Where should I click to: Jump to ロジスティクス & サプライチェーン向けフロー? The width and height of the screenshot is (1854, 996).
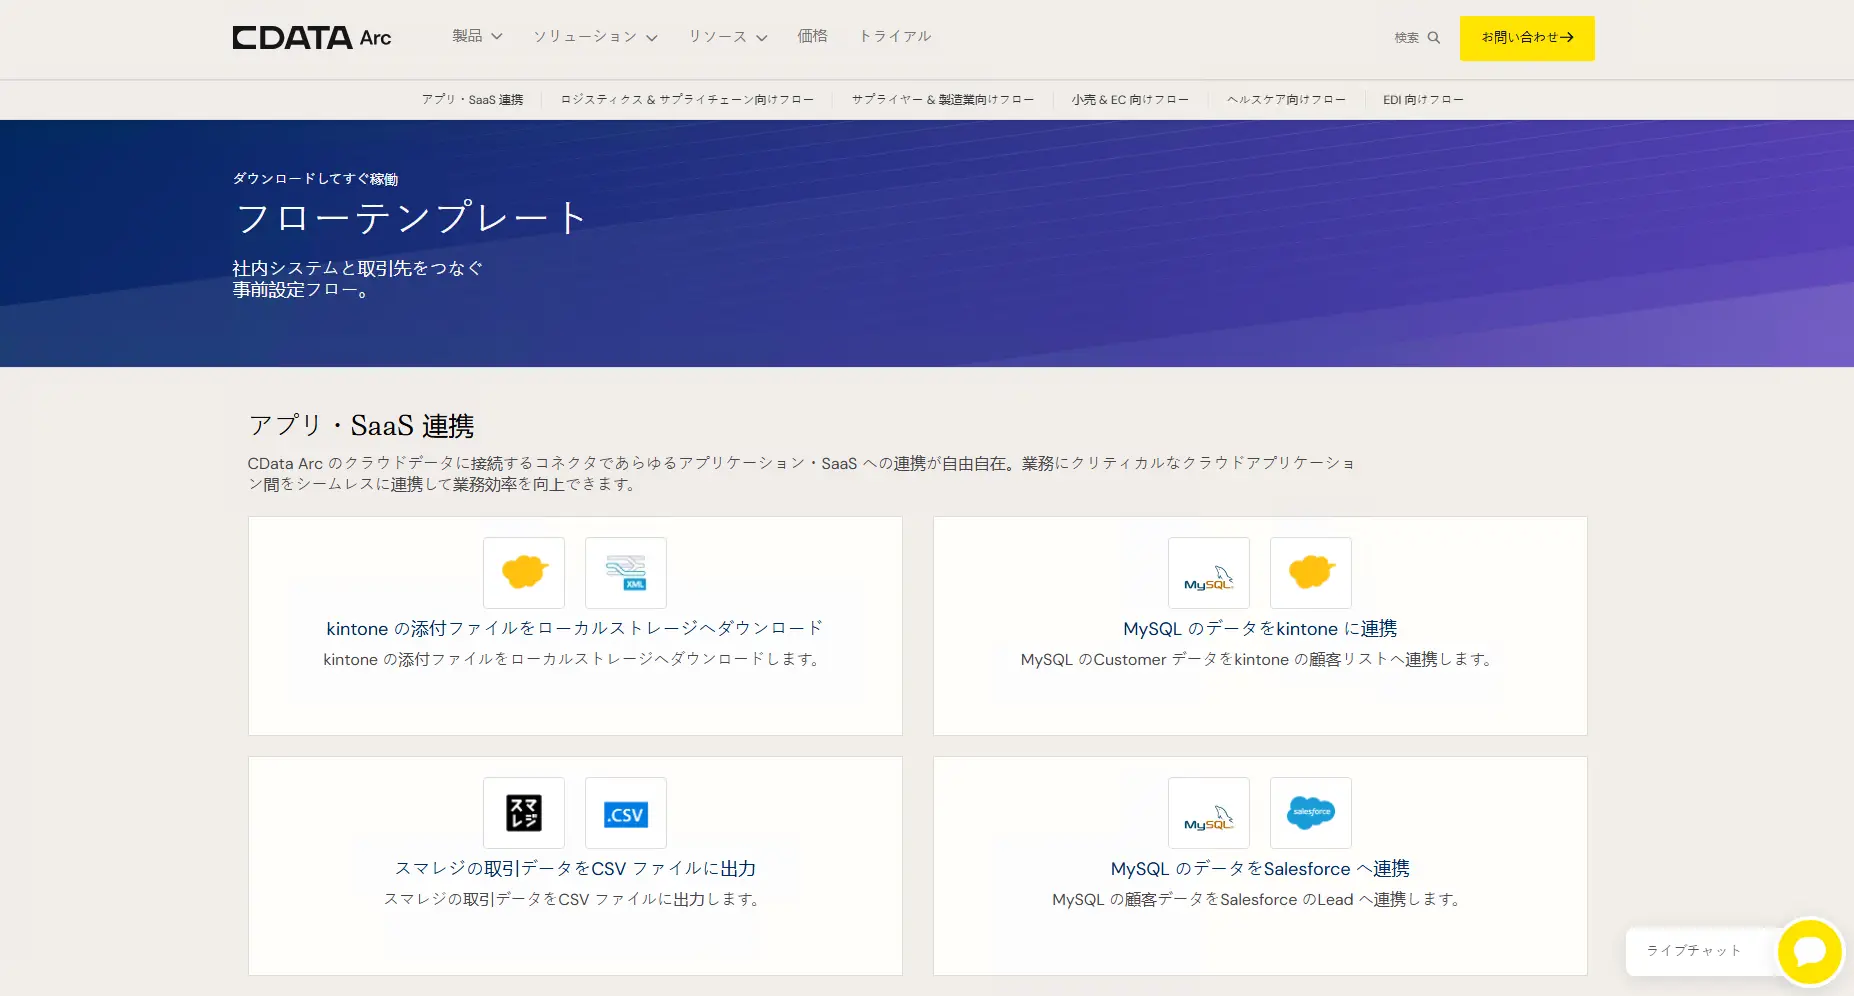pos(687,99)
